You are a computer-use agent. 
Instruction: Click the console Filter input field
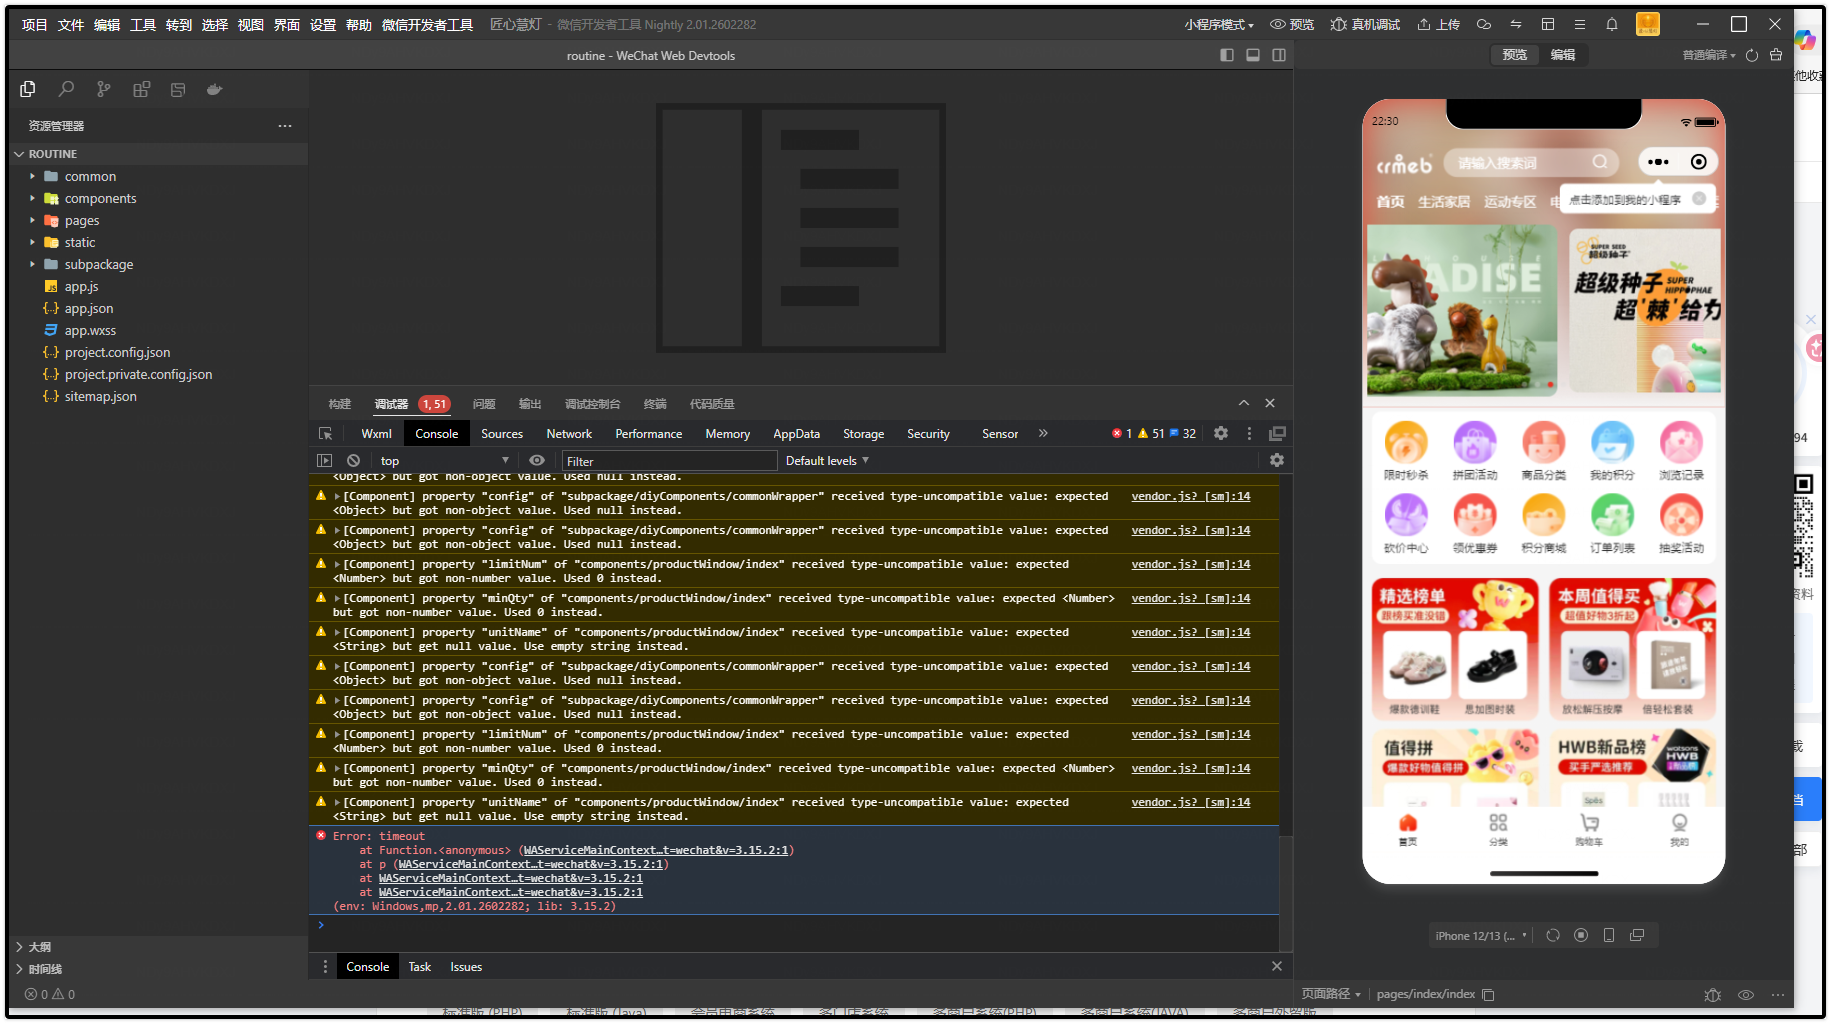pos(669,461)
